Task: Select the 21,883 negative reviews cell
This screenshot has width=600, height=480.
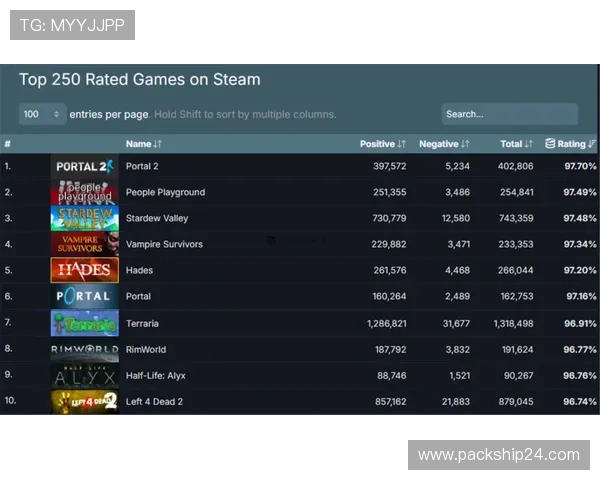Action: [x=456, y=402]
